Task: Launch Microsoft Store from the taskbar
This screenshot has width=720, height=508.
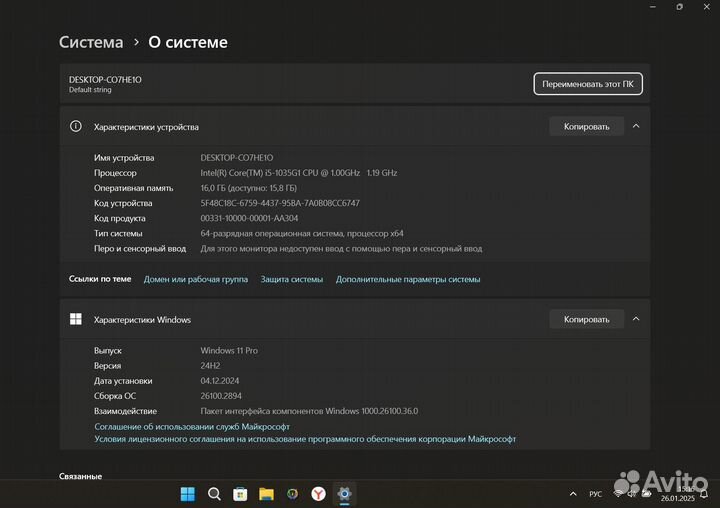Action: pyautogui.click(x=240, y=494)
